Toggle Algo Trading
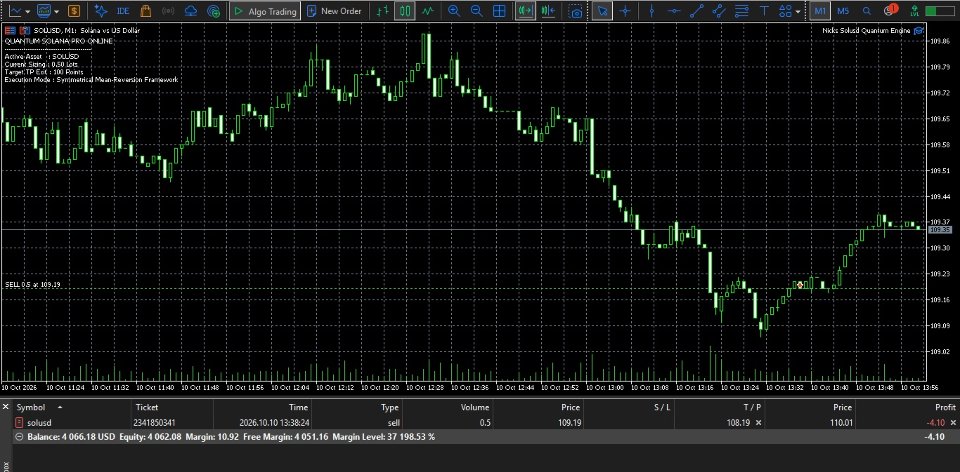 (265, 11)
